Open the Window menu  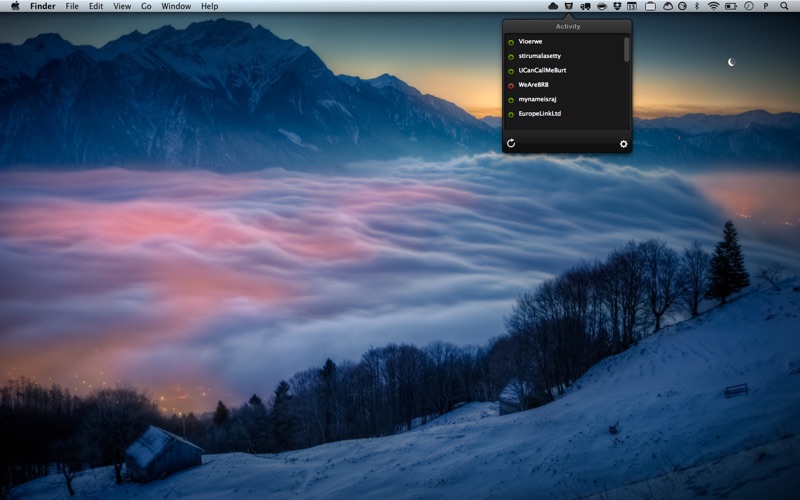pyautogui.click(x=176, y=6)
